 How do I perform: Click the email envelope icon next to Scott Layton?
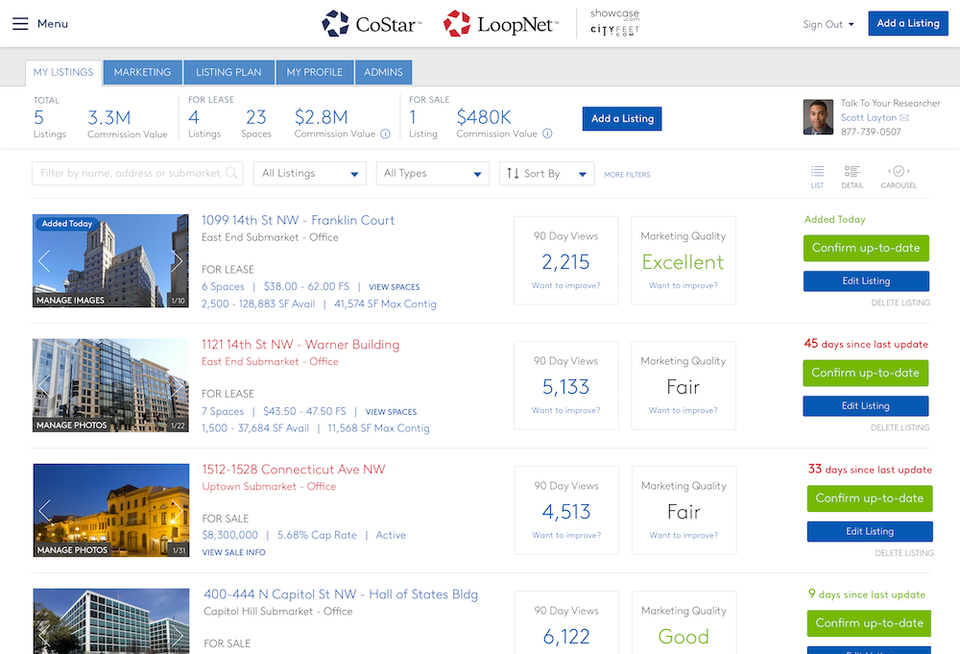[x=904, y=118]
